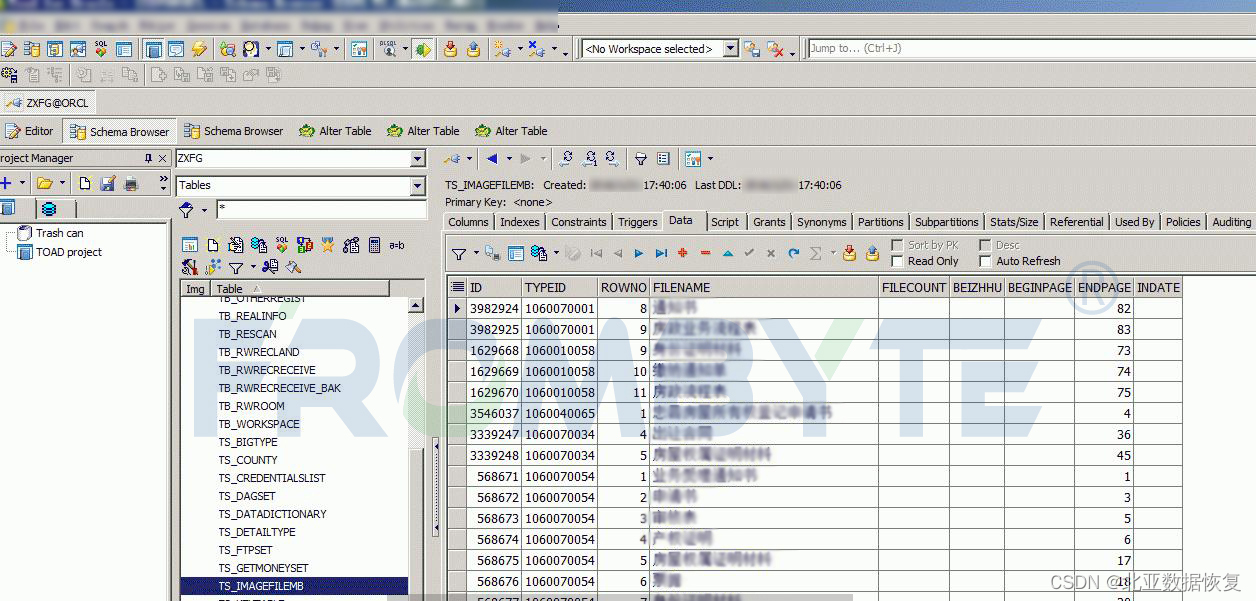The image size is (1256, 601).
Task: Open the Tables object type dropdown
Action: point(418,185)
